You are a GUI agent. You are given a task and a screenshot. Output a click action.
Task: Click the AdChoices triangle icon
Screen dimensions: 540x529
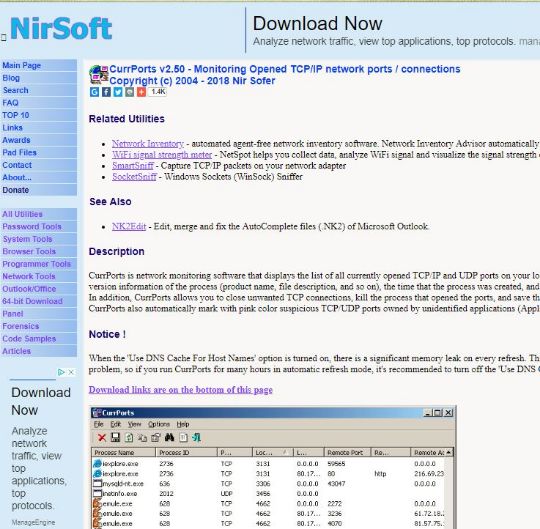(61, 372)
